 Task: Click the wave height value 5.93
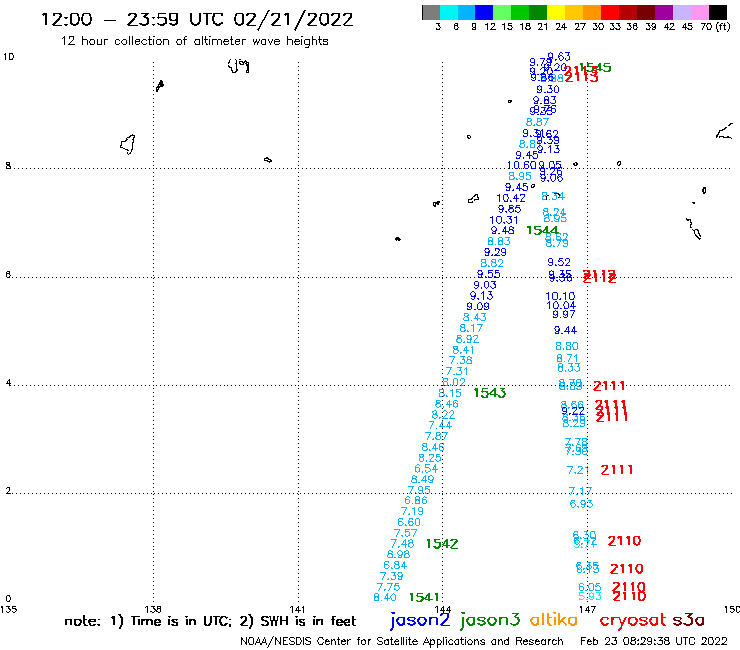click(590, 597)
